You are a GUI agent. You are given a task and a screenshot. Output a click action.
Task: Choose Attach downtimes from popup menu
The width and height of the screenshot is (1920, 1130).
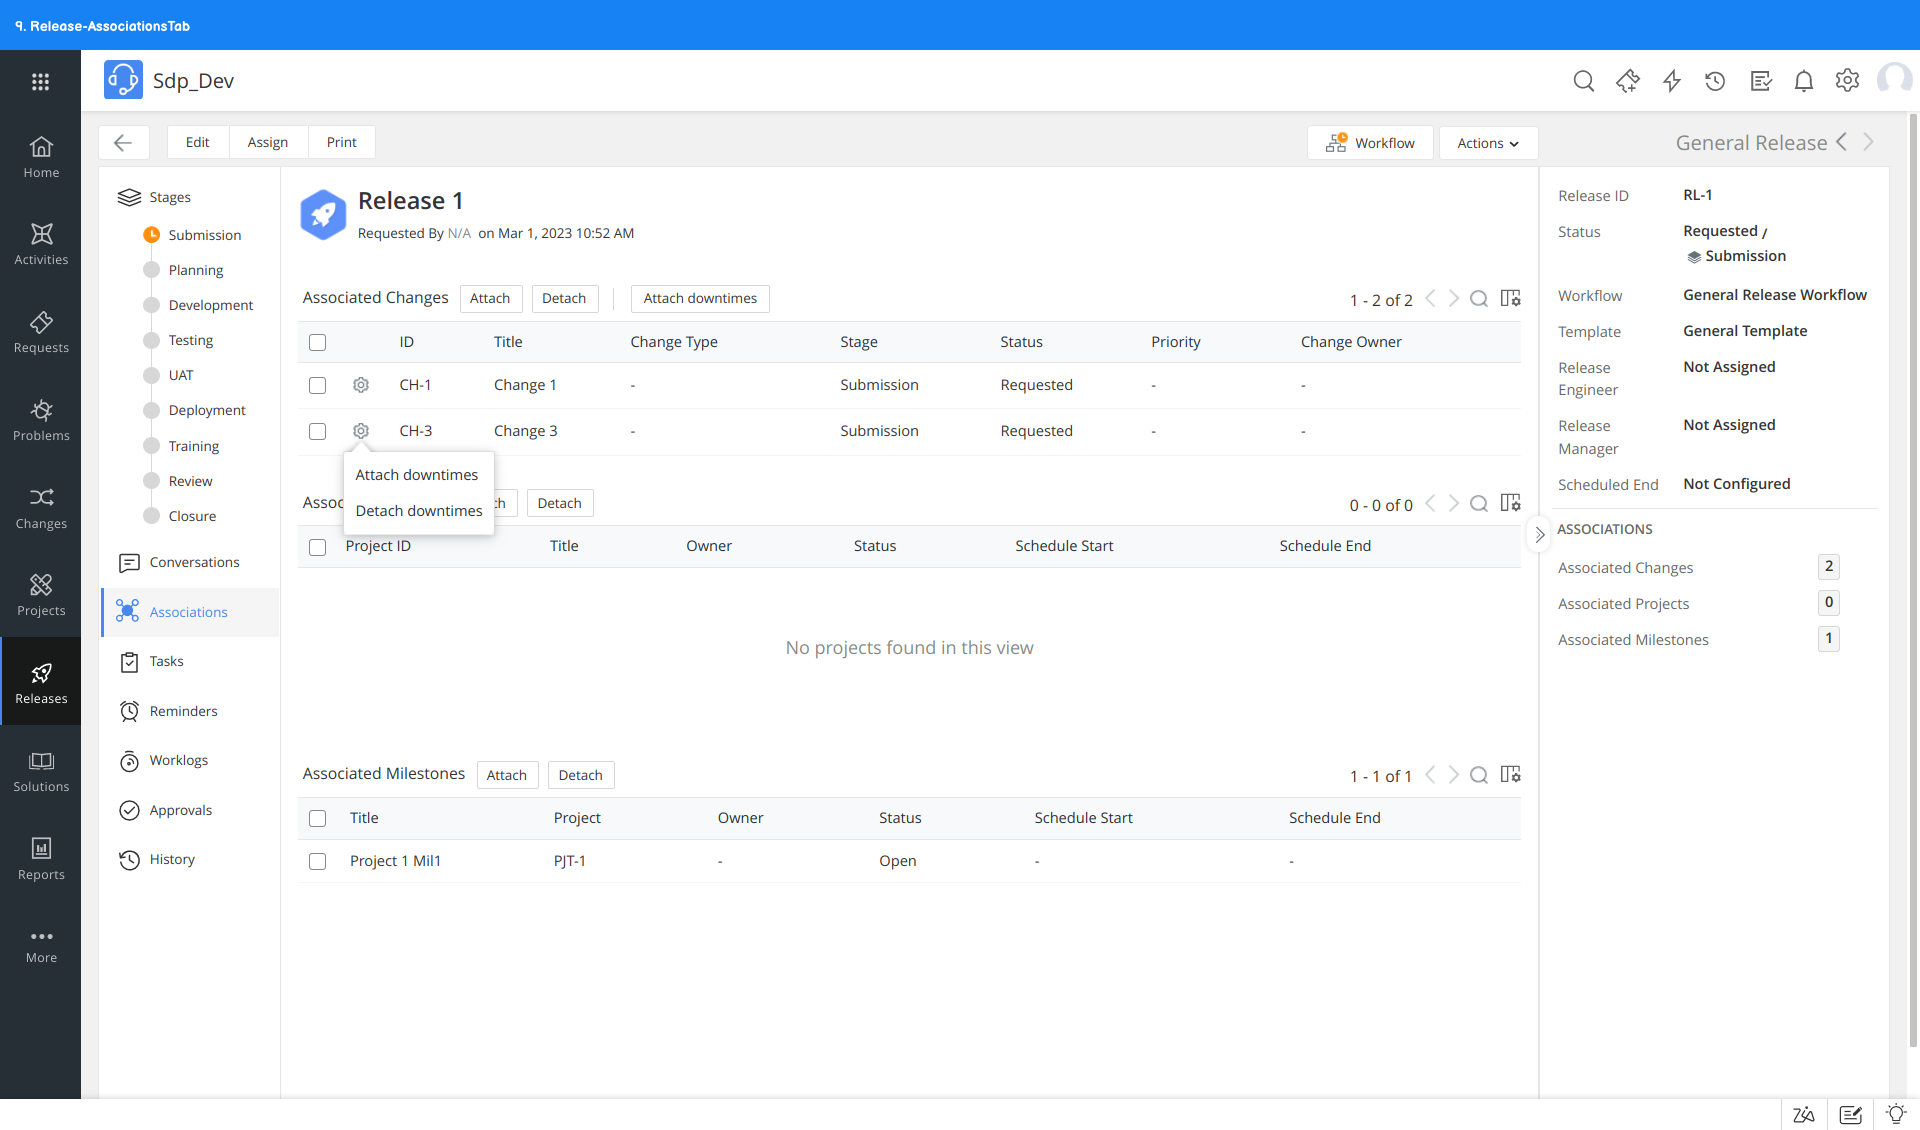pyautogui.click(x=417, y=475)
